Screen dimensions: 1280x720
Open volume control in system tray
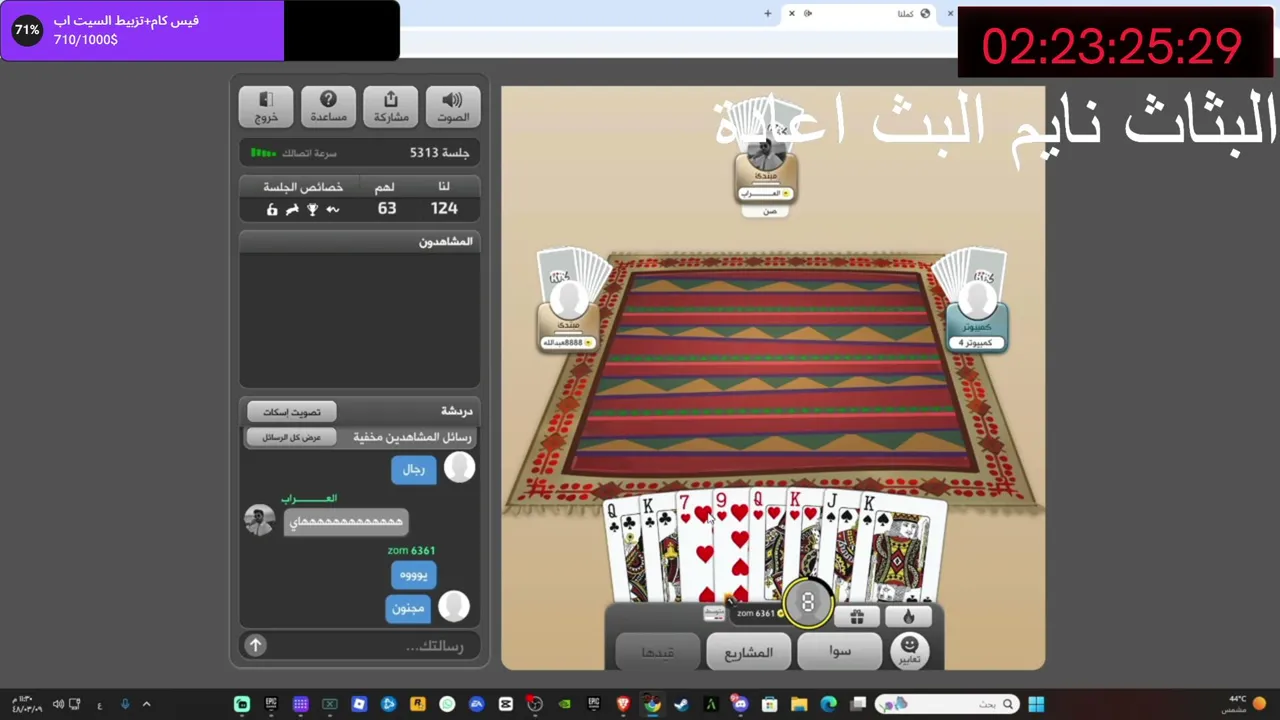[x=58, y=704]
